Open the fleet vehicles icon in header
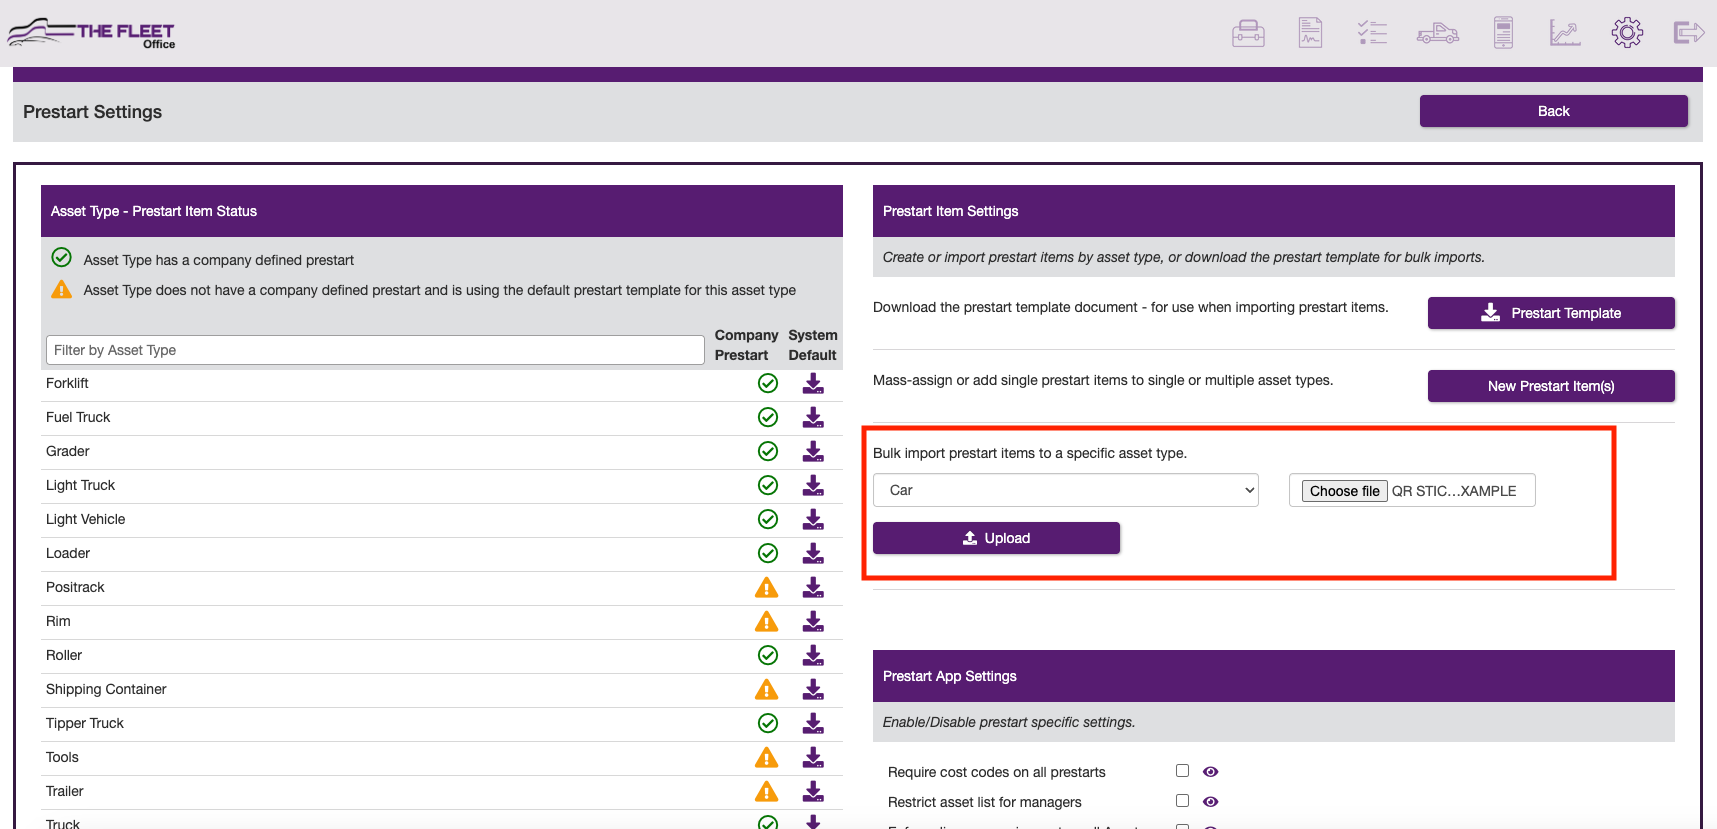 [1438, 33]
